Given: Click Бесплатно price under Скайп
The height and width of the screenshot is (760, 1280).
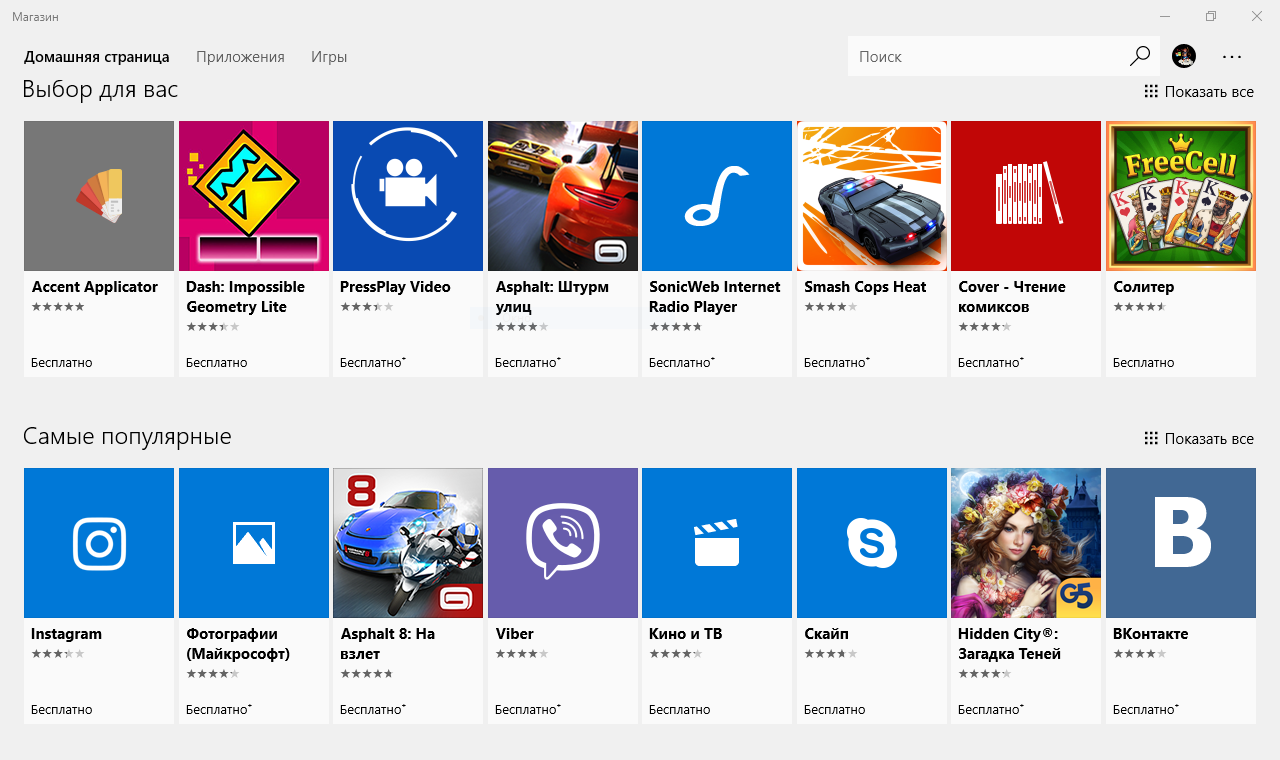Looking at the screenshot, I should tap(835, 710).
